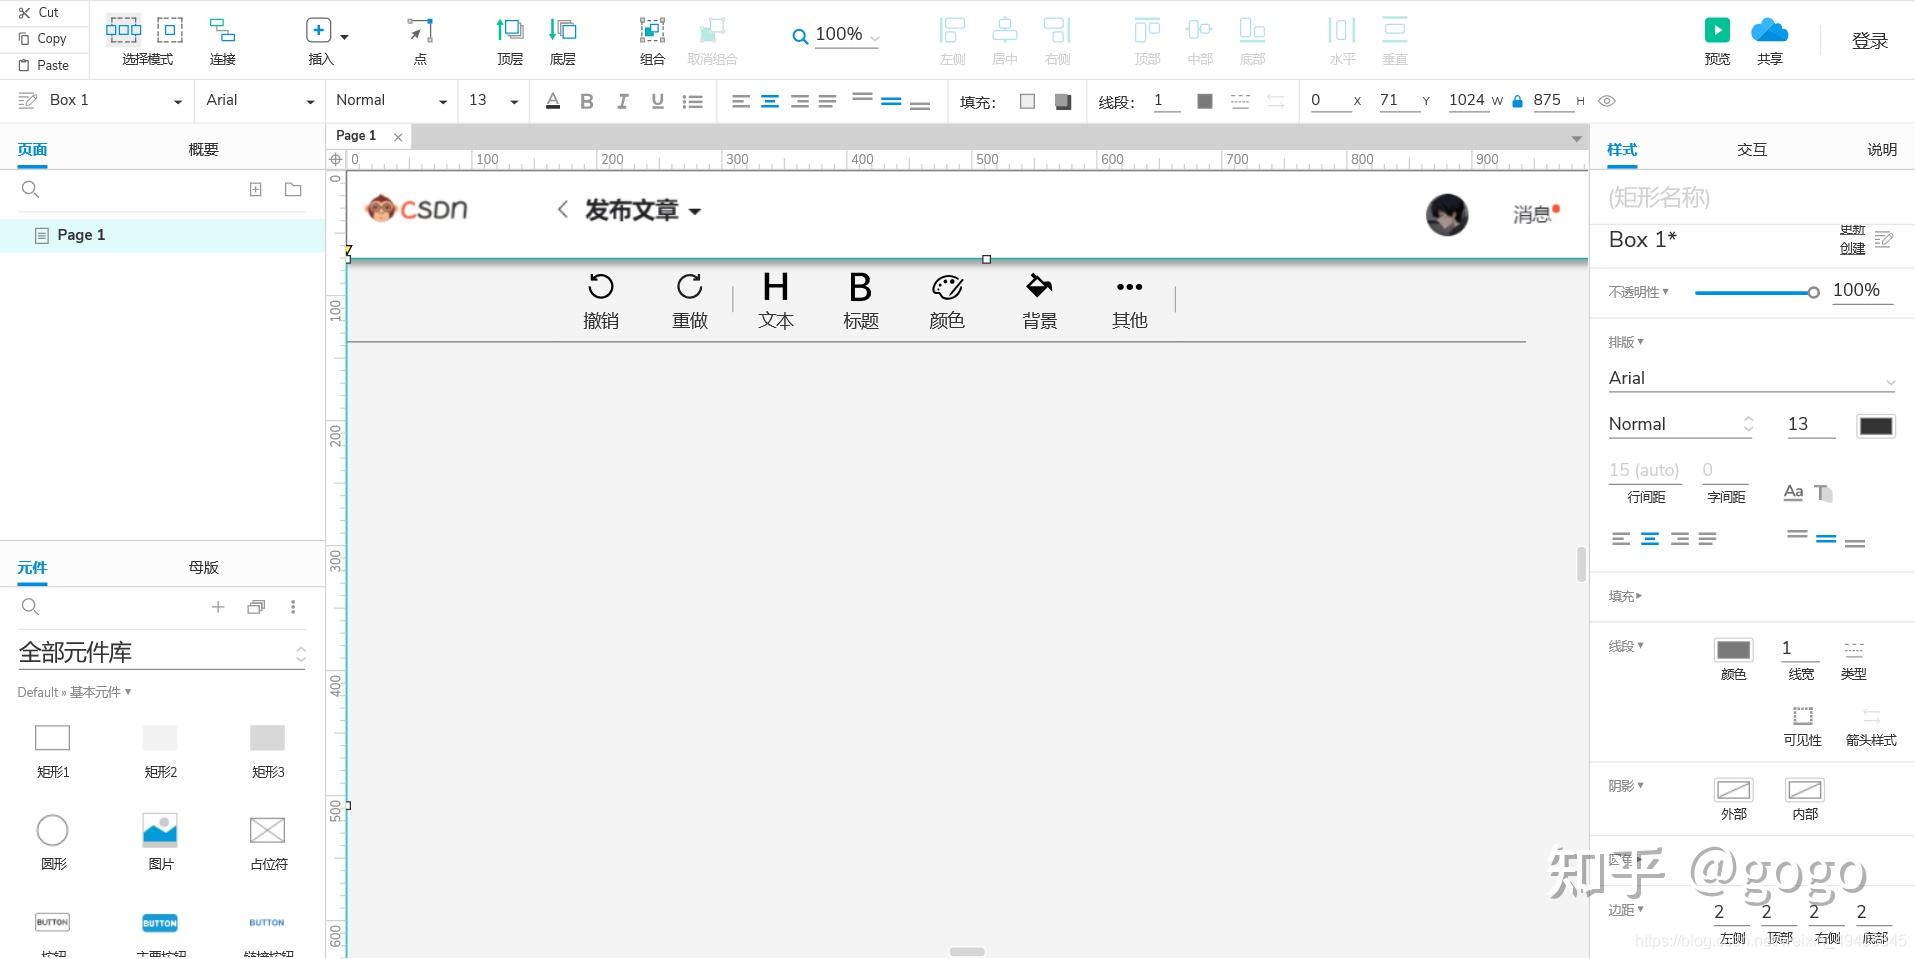The width and height of the screenshot is (1916, 959).
Task: Expand the 填充 fill section
Action: point(1625,596)
